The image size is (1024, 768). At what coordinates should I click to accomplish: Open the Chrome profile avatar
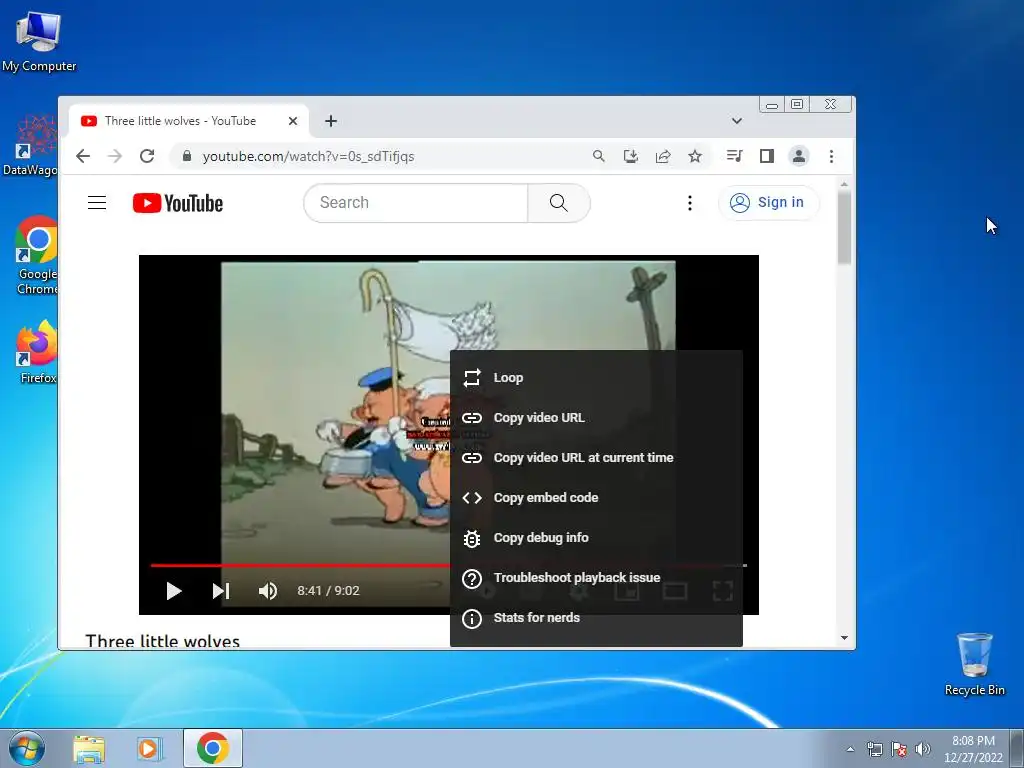coord(799,156)
